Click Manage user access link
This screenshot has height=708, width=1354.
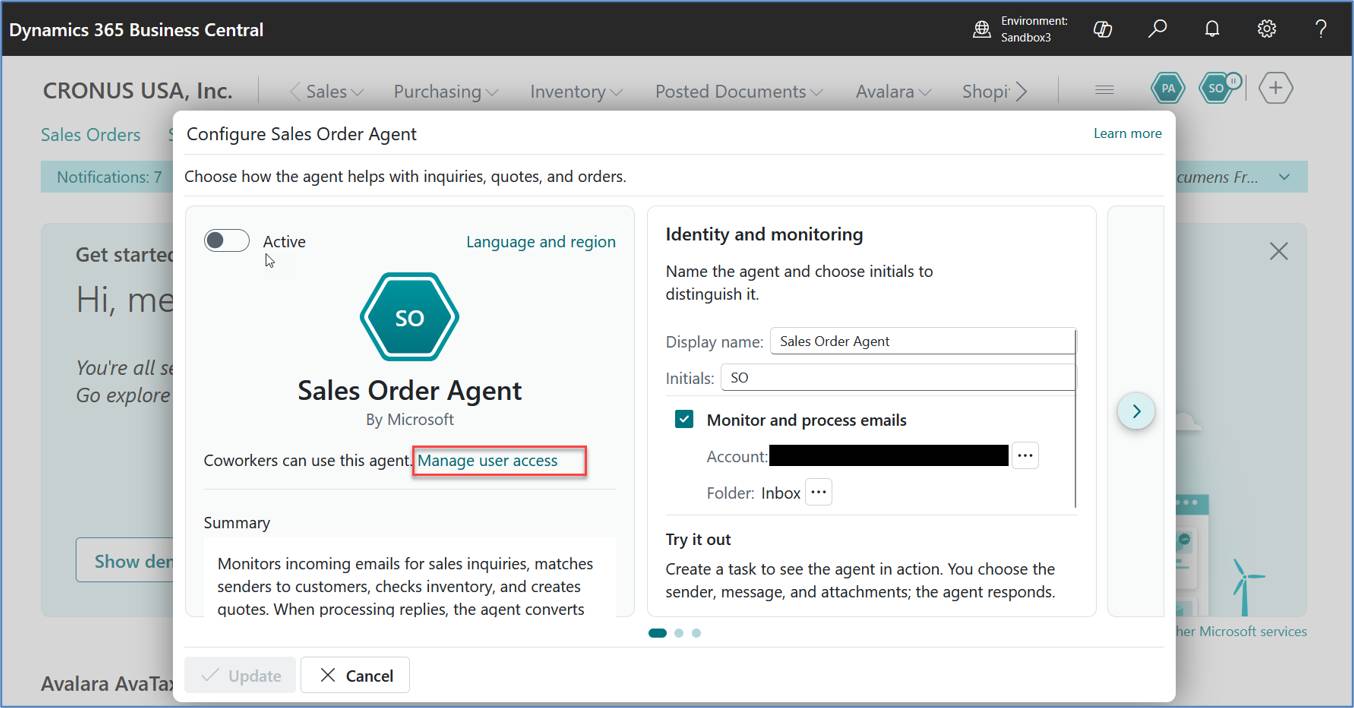(487, 460)
